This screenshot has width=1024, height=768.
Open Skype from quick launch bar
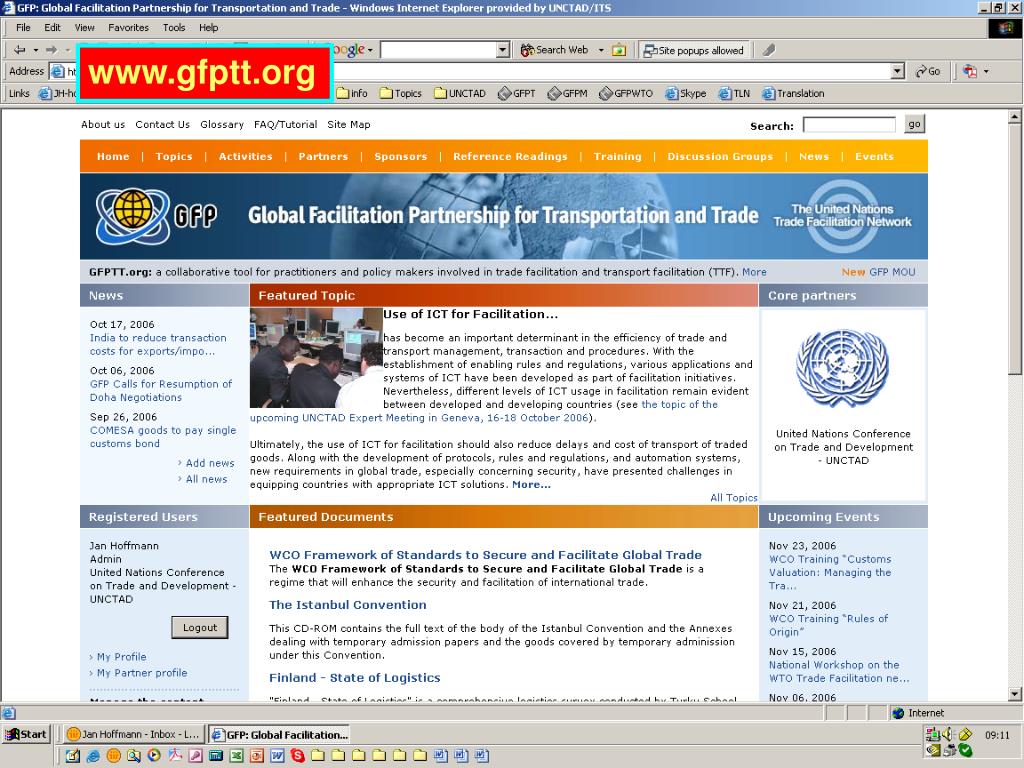pos(298,756)
